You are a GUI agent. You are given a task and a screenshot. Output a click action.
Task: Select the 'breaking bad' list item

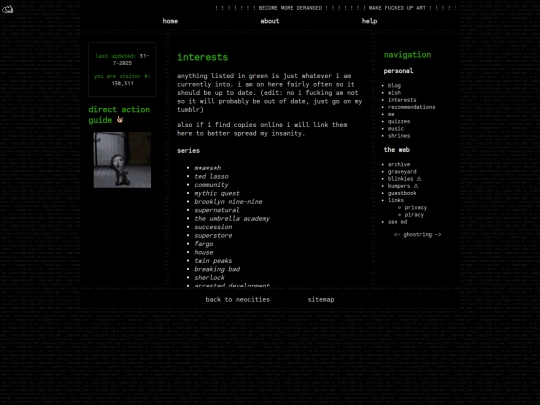point(217,269)
